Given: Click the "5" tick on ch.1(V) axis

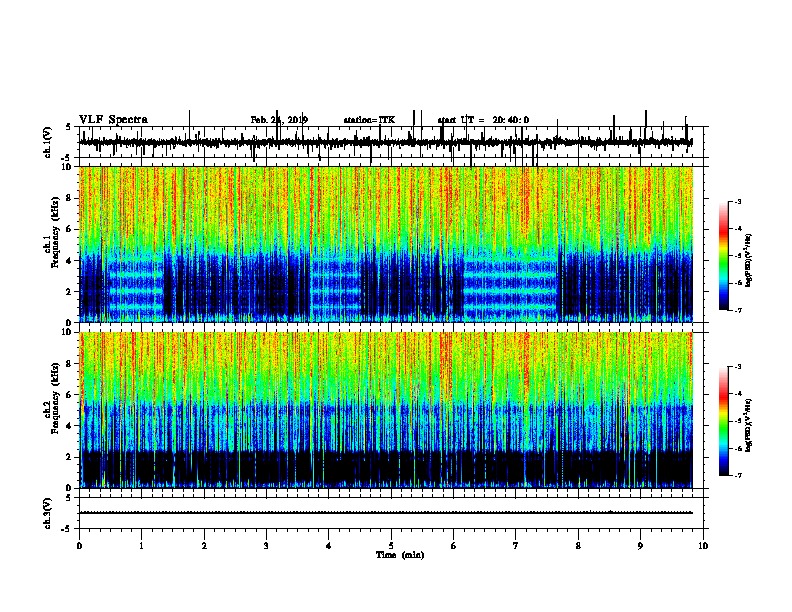Looking at the screenshot, I should pyautogui.click(x=68, y=127).
